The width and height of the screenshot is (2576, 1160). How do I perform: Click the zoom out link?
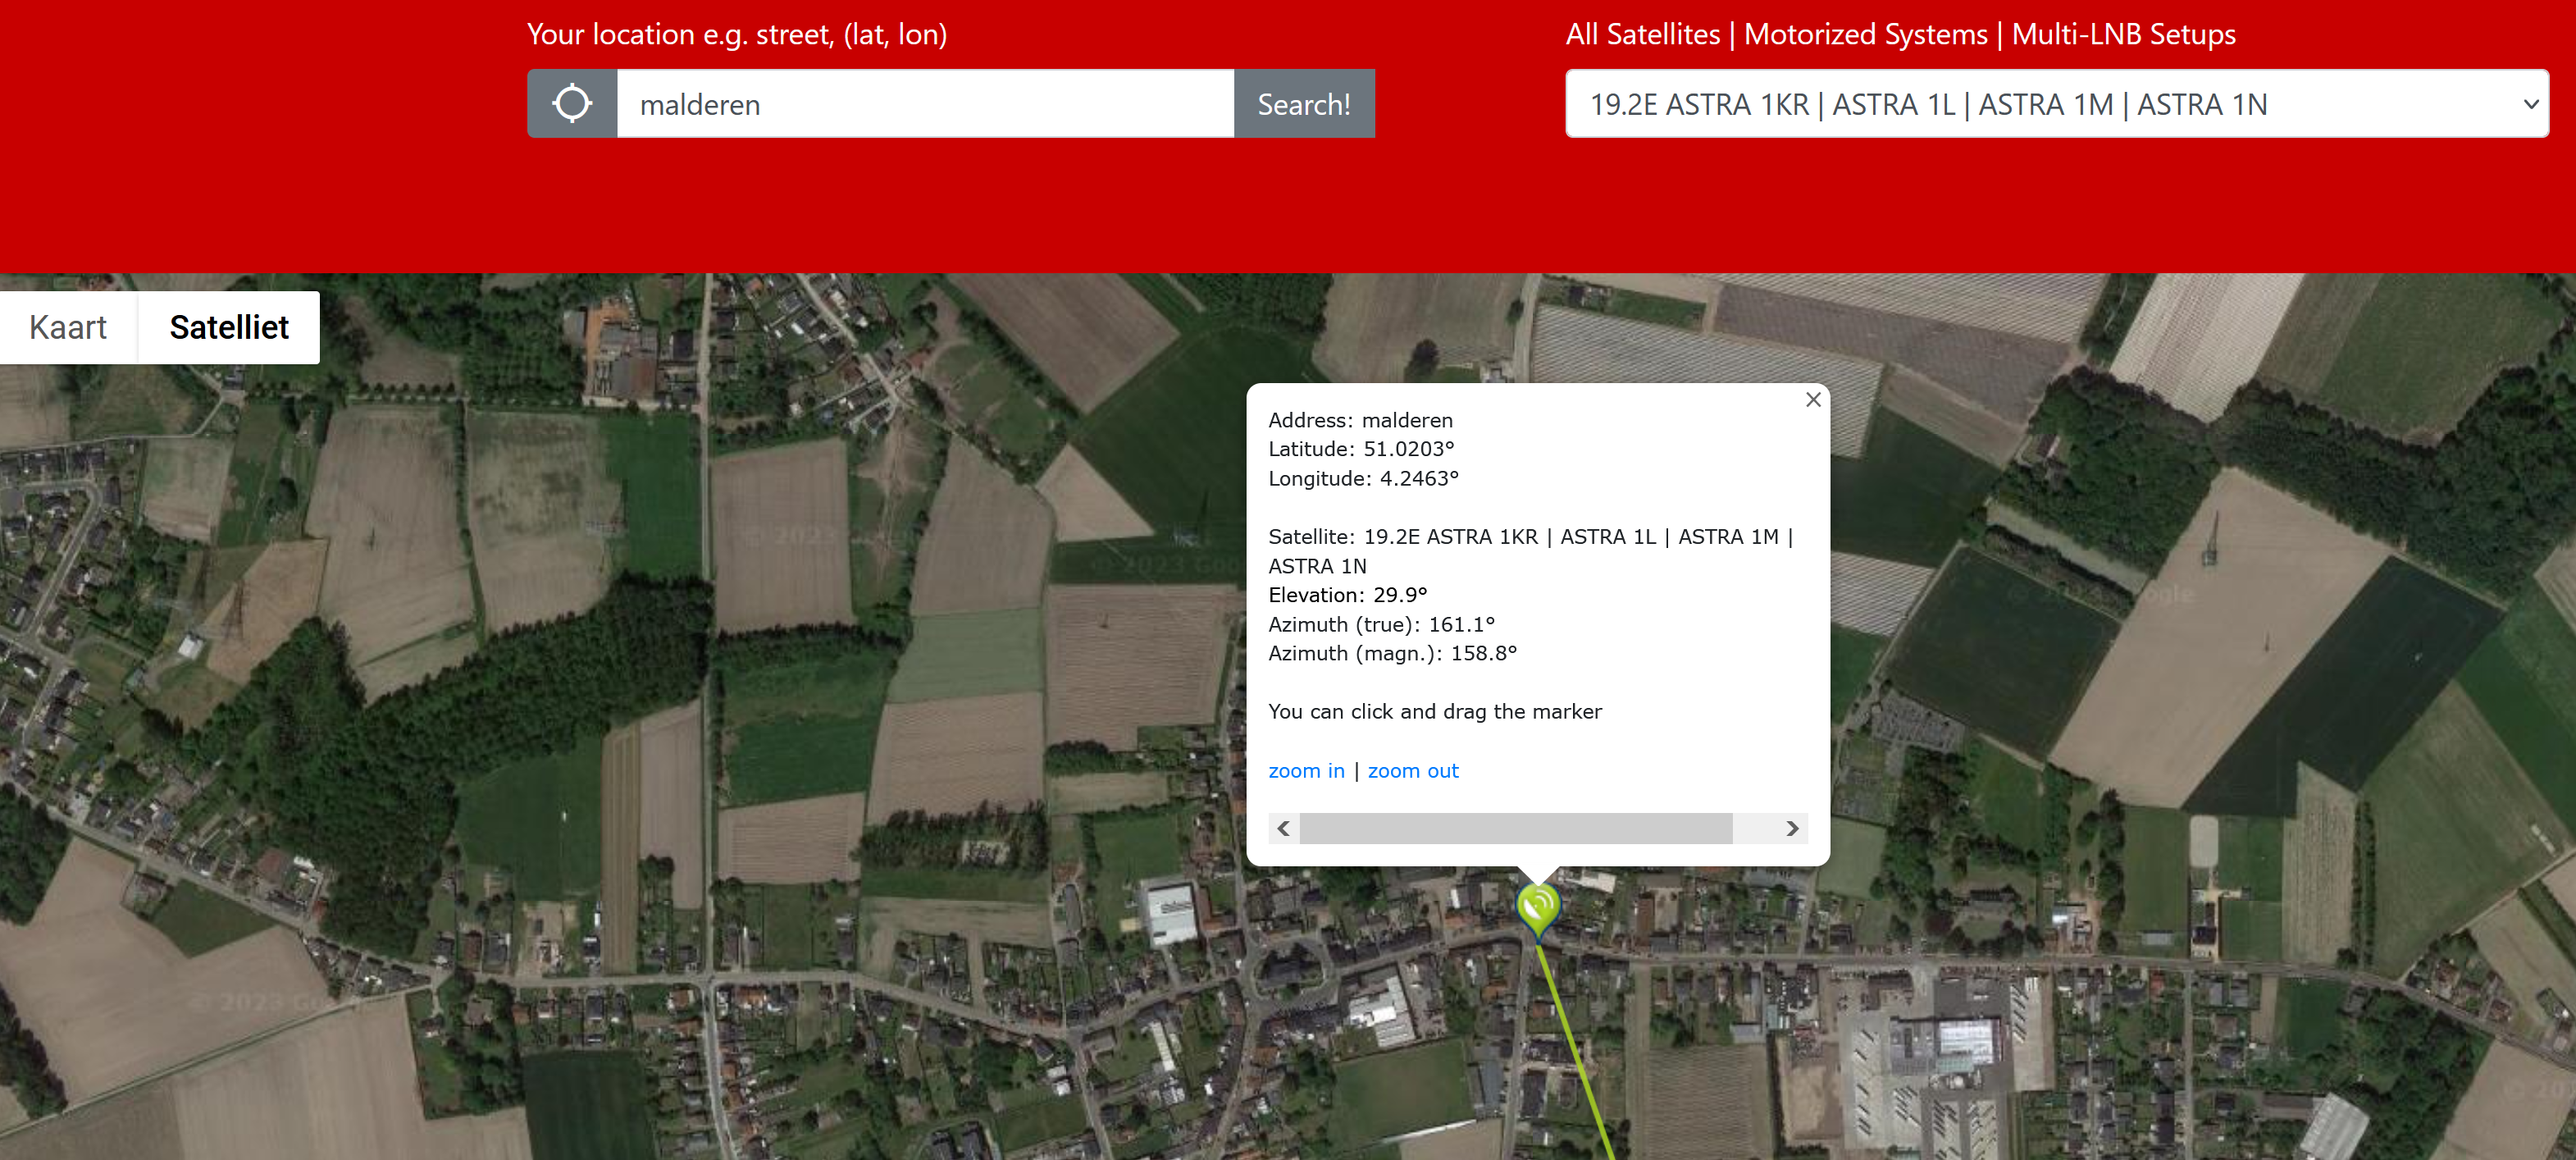click(1413, 771)
